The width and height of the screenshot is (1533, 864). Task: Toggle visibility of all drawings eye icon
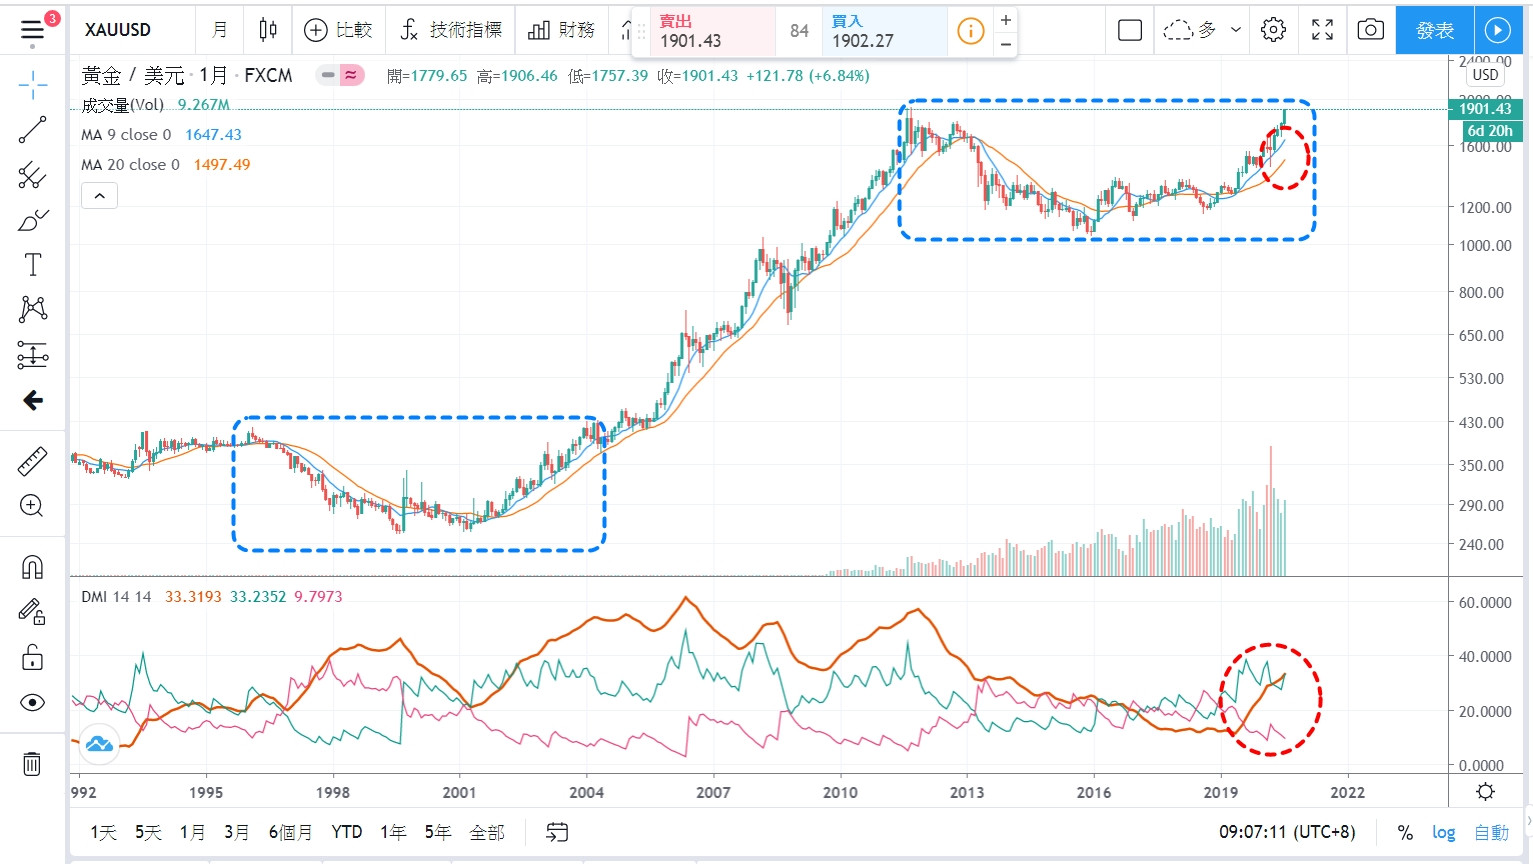point(32,703)
